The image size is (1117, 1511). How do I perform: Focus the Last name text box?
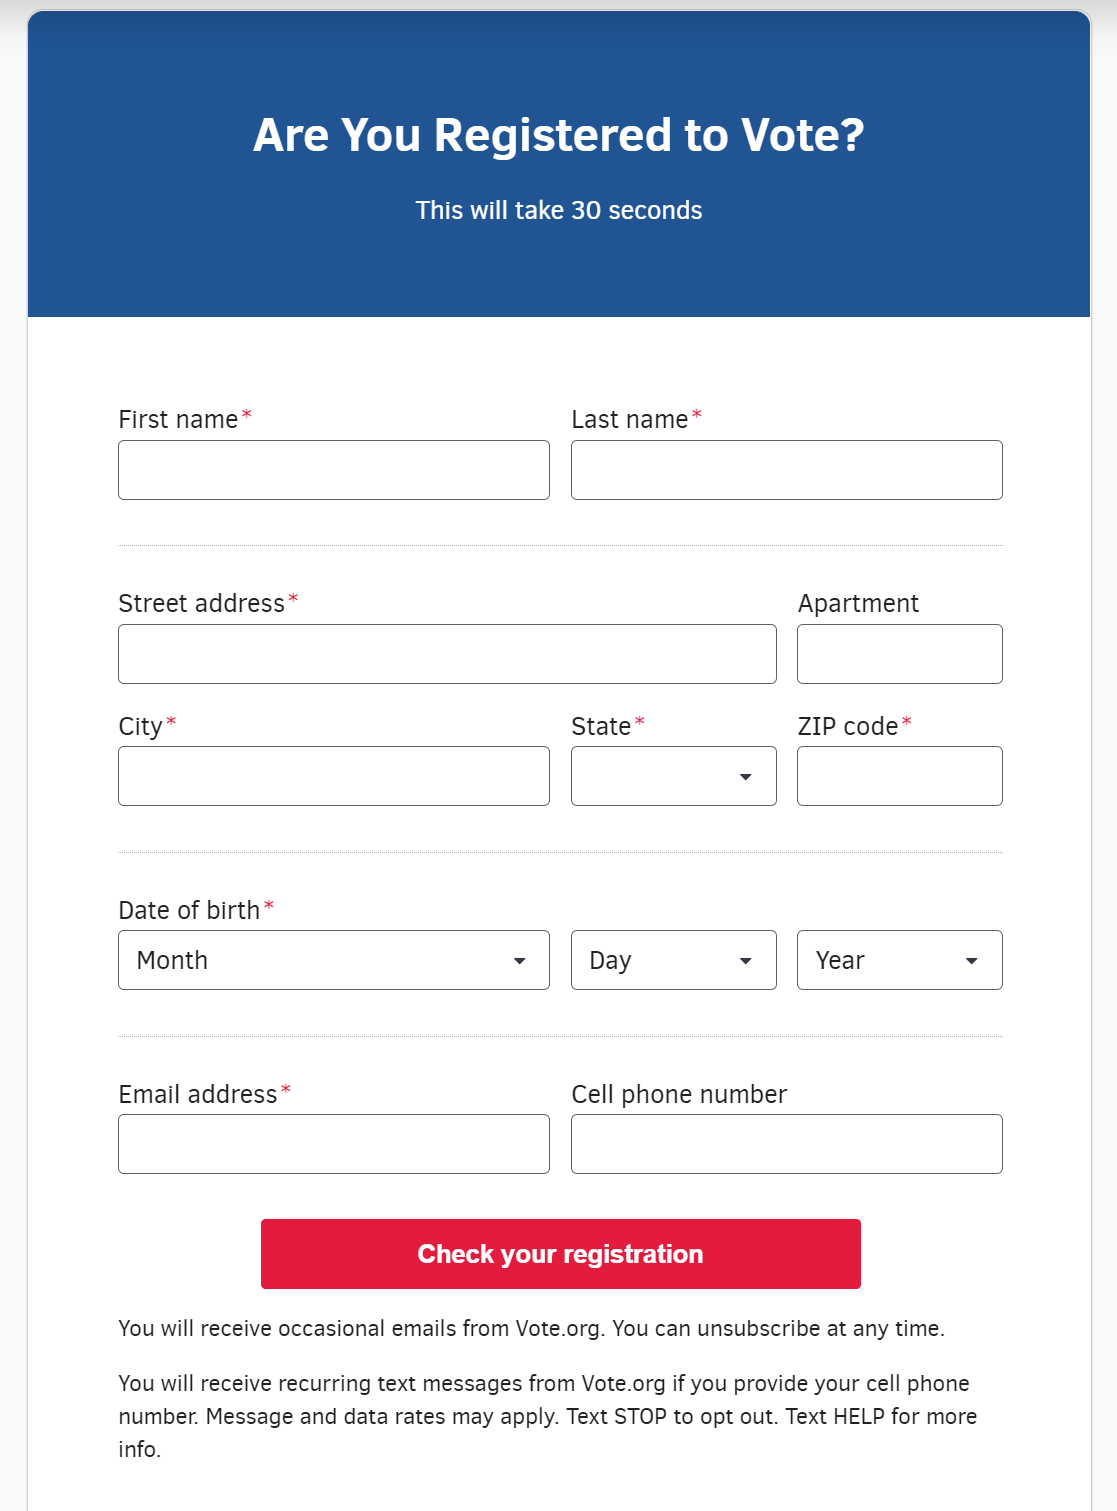787,470
